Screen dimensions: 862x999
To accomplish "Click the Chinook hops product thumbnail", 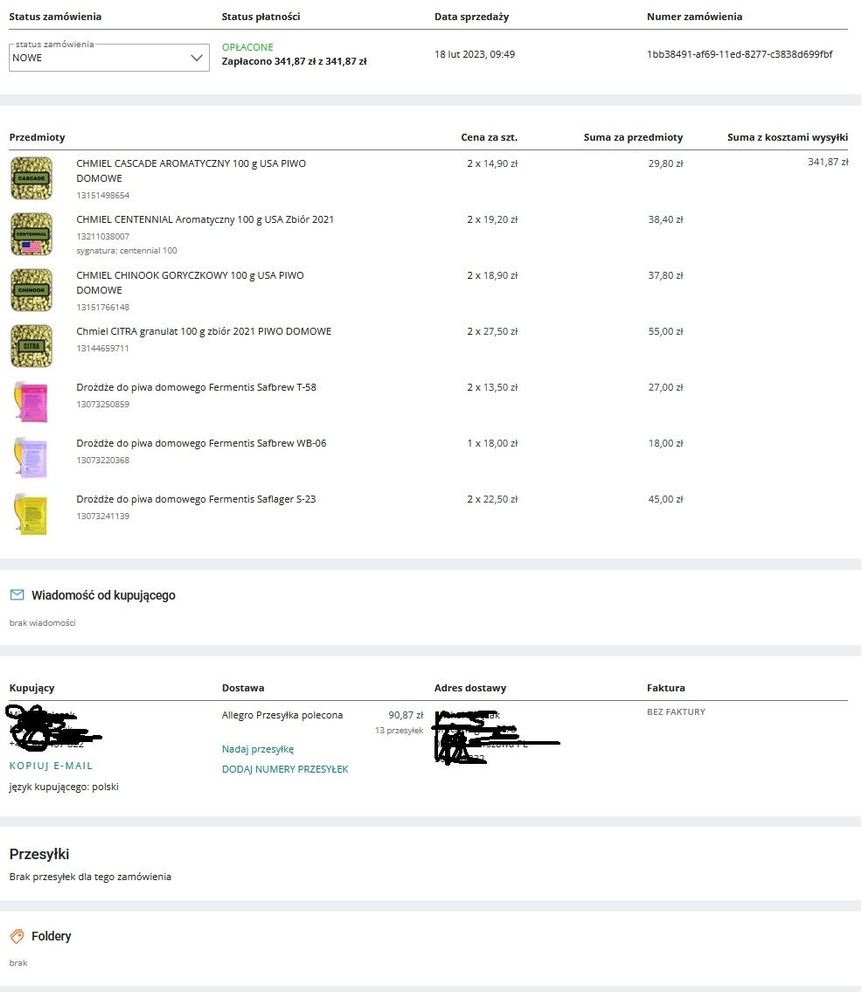I will tap(31, 290).
